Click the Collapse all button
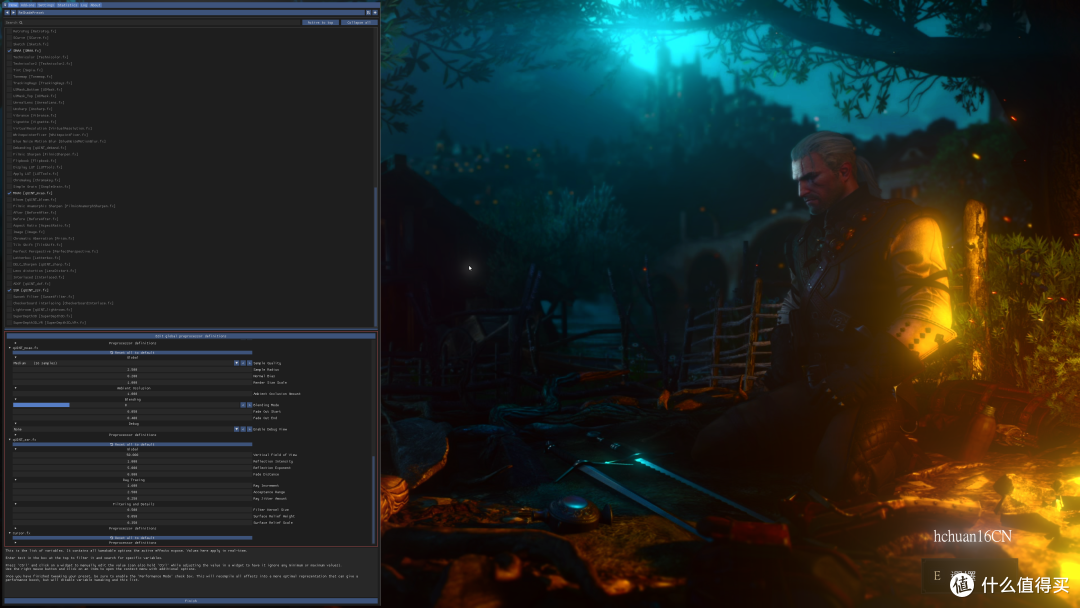1080x608 pixels. 359,22
